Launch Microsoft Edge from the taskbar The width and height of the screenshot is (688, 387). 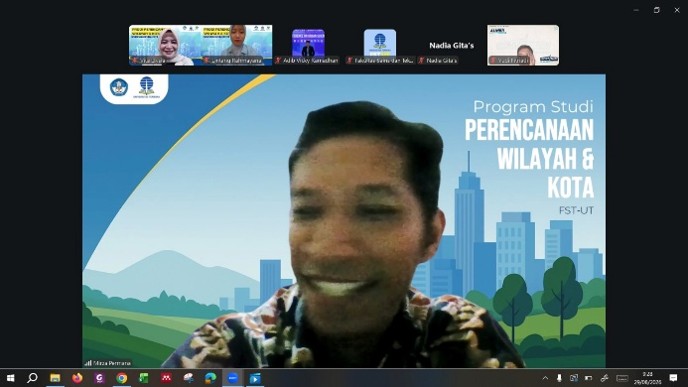click(x=211, y=378)
